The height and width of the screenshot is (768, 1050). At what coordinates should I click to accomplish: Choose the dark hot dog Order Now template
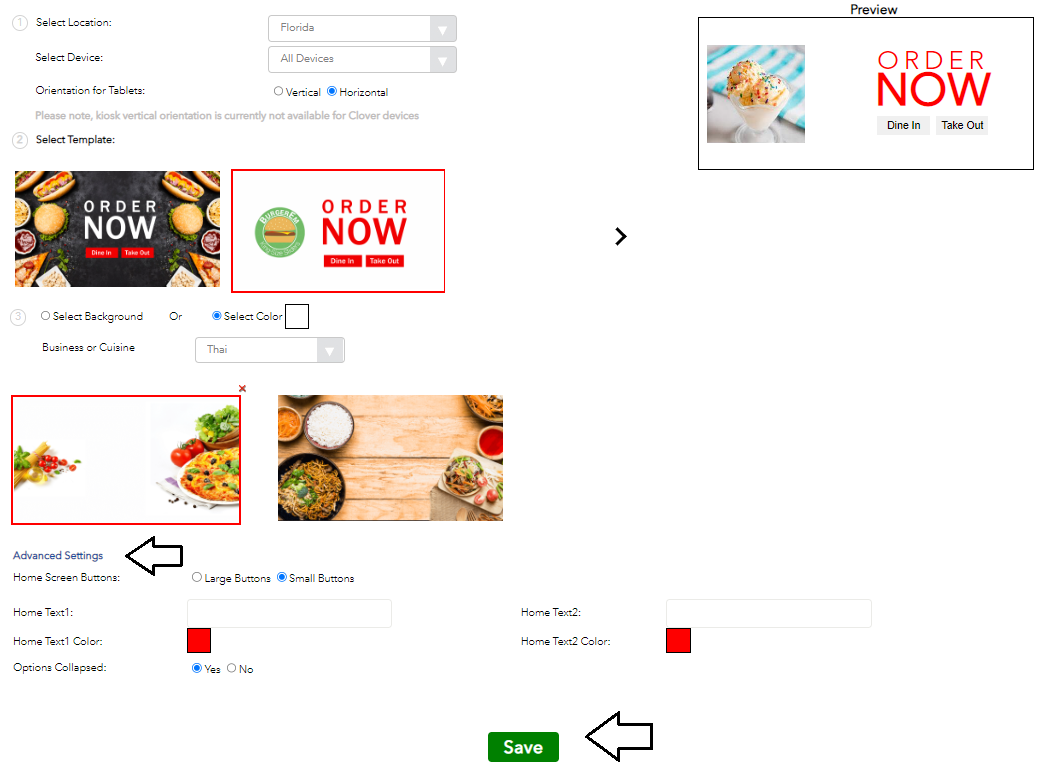click(x=117, y=229)
